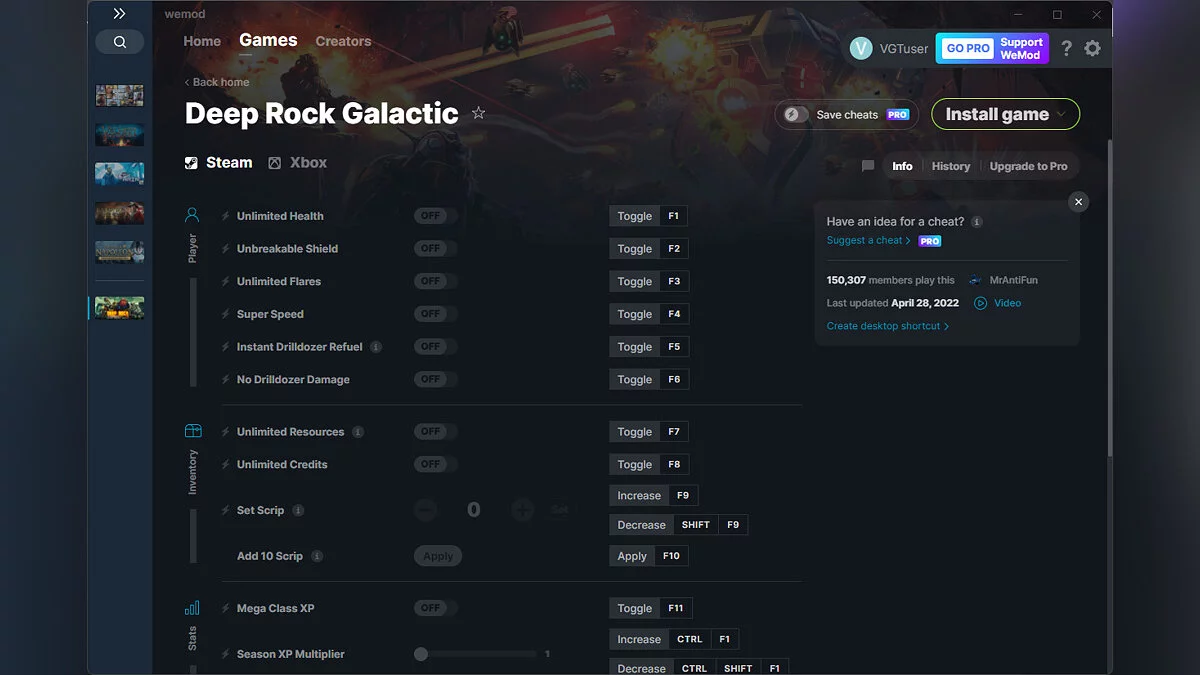1200x675 pixels.
Task: Click the Player section icon
Action: click(x=192, y=213)
